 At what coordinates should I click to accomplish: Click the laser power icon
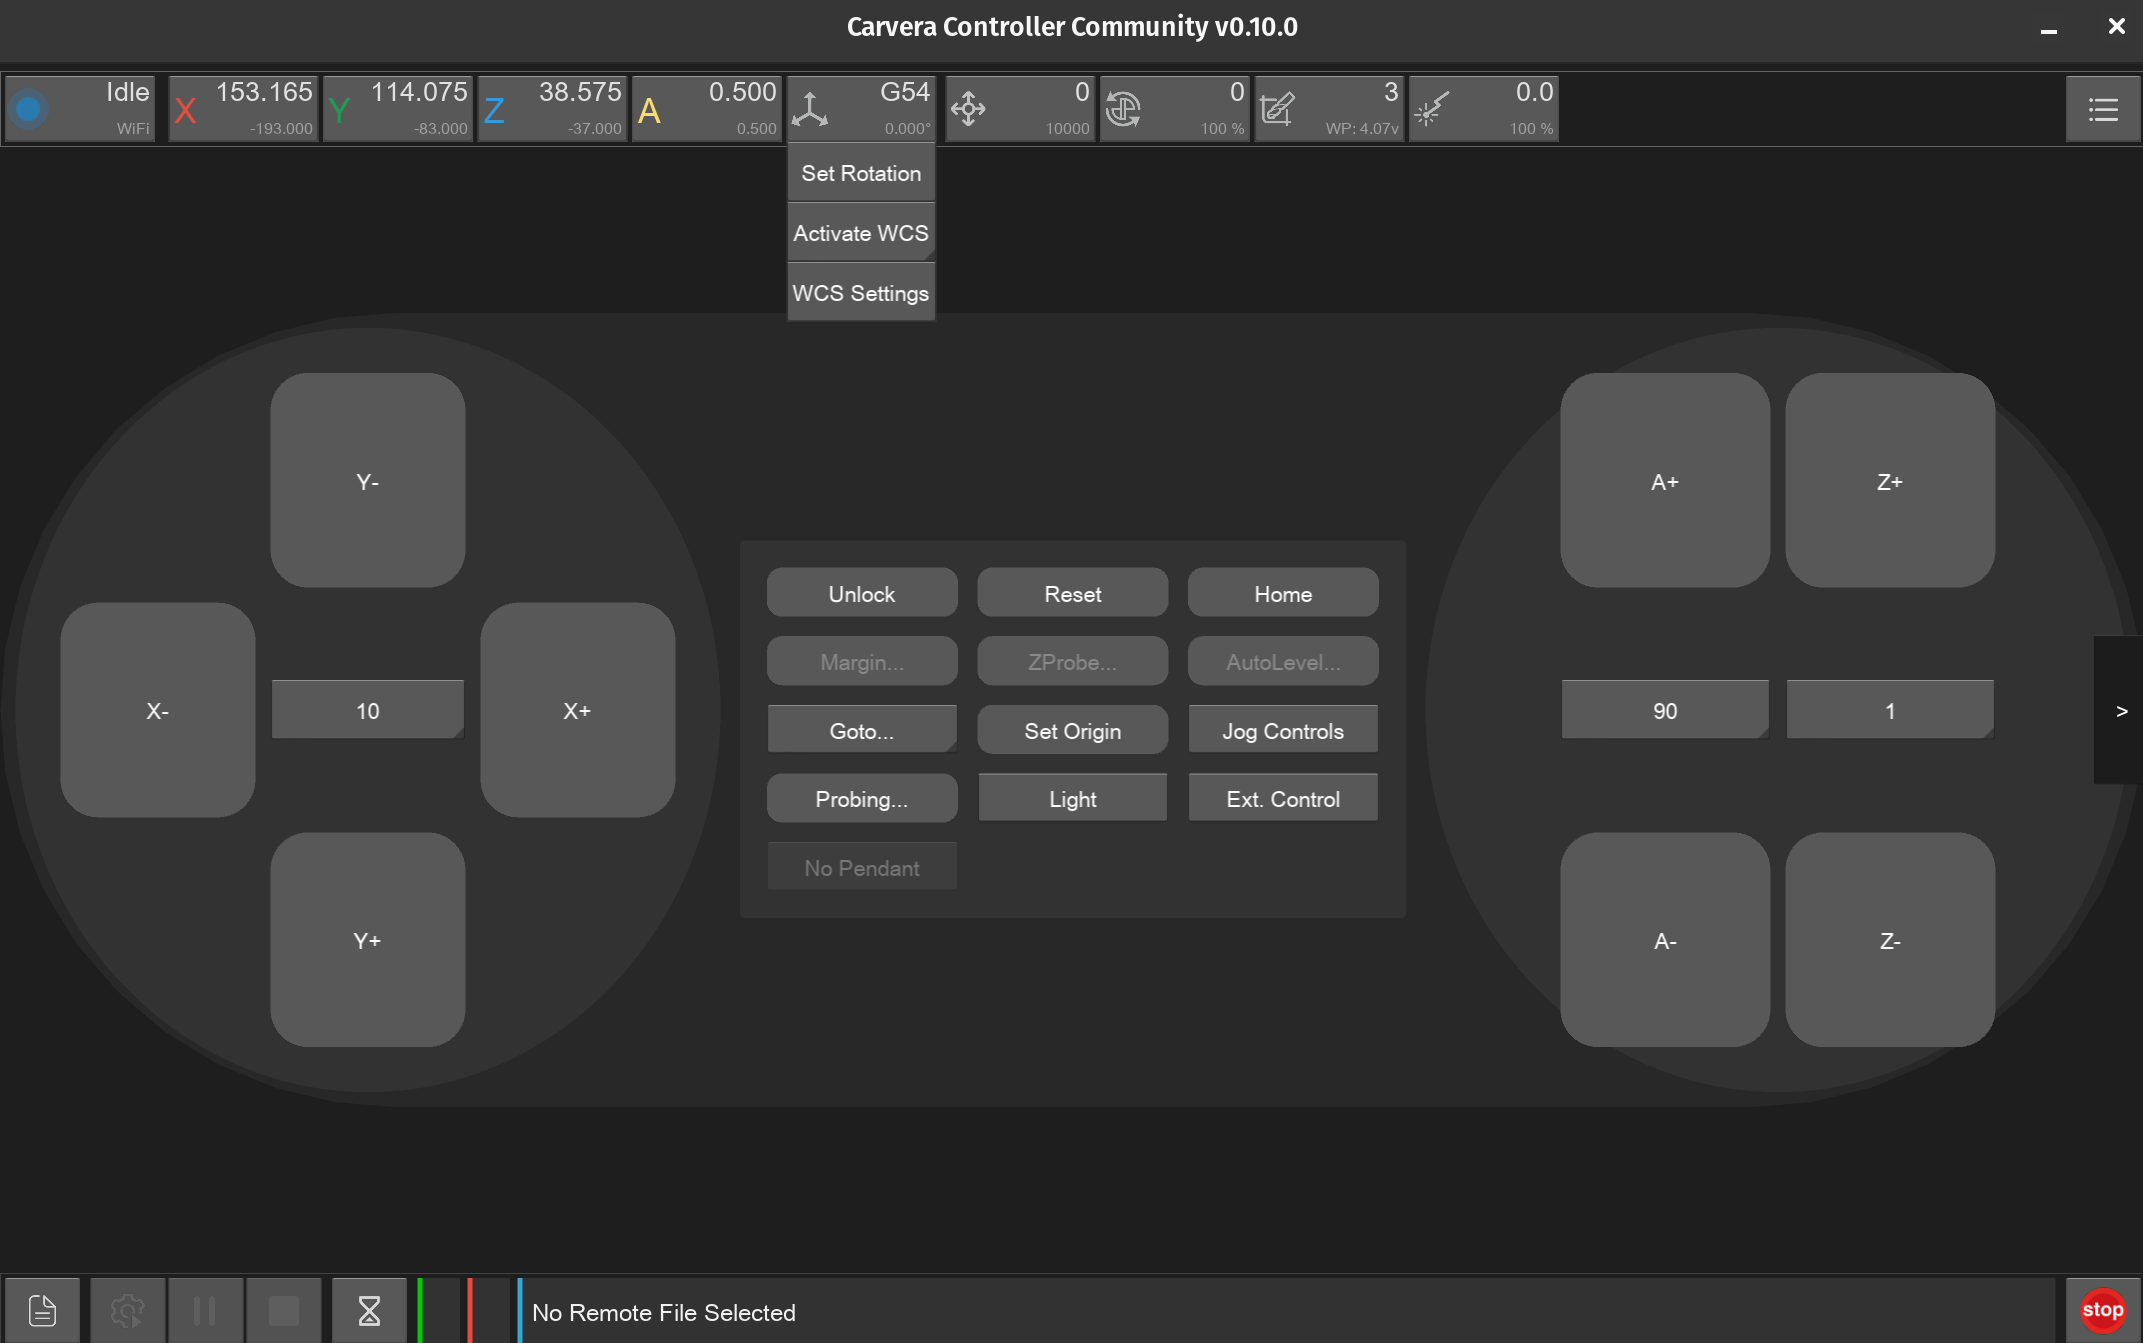[1432, 109]
